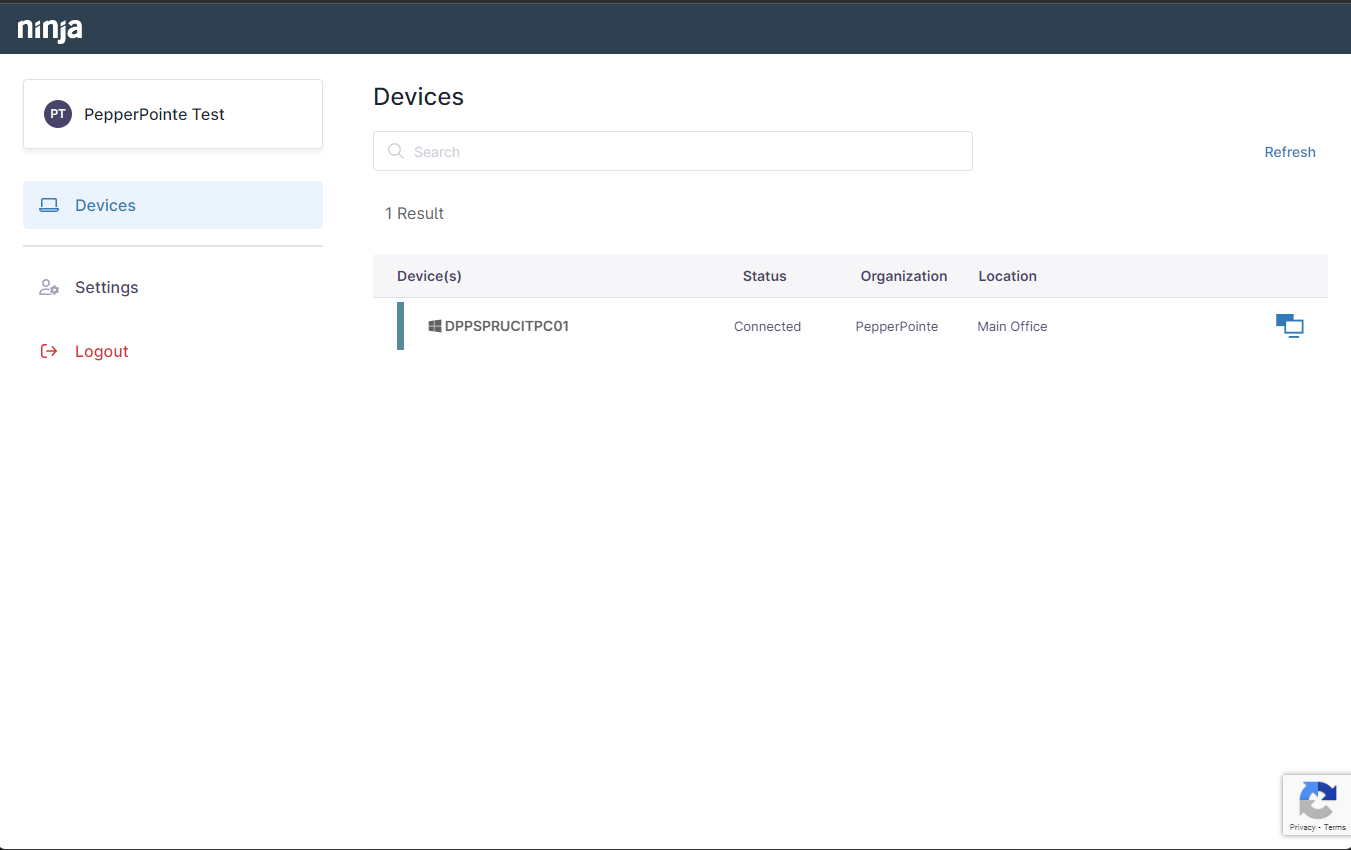Select device name DPPSPRUCITPC01
This screenshot has height=850, width=1351.
pos(507,326)
